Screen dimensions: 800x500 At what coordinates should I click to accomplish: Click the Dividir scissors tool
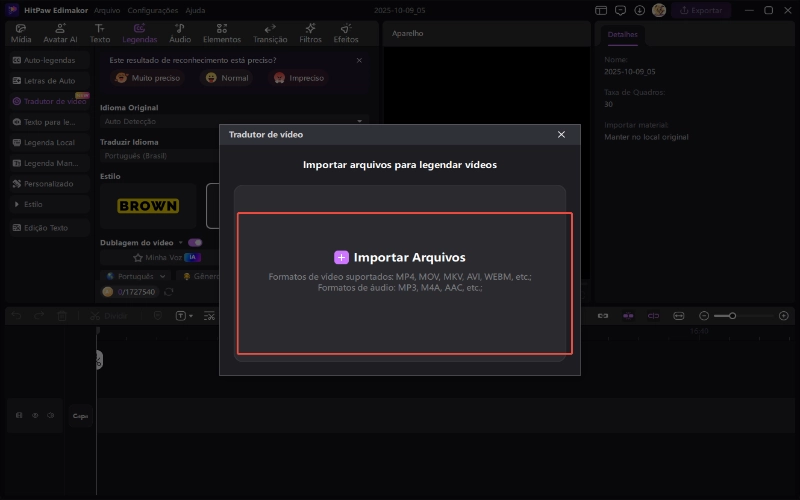[109, 316]
